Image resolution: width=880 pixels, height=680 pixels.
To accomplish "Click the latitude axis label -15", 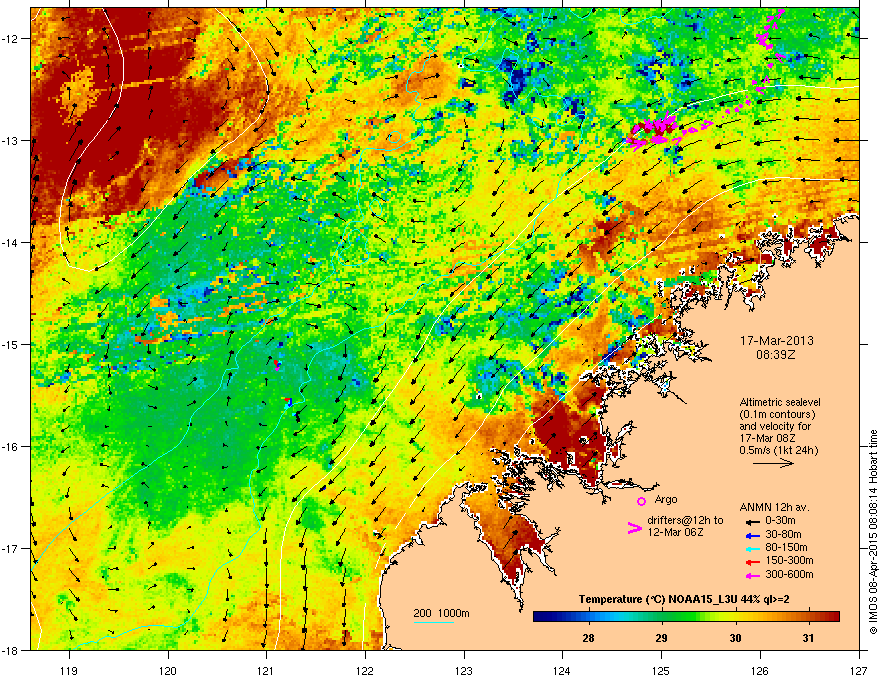I will pyautogui.click(x=11, y=344).
